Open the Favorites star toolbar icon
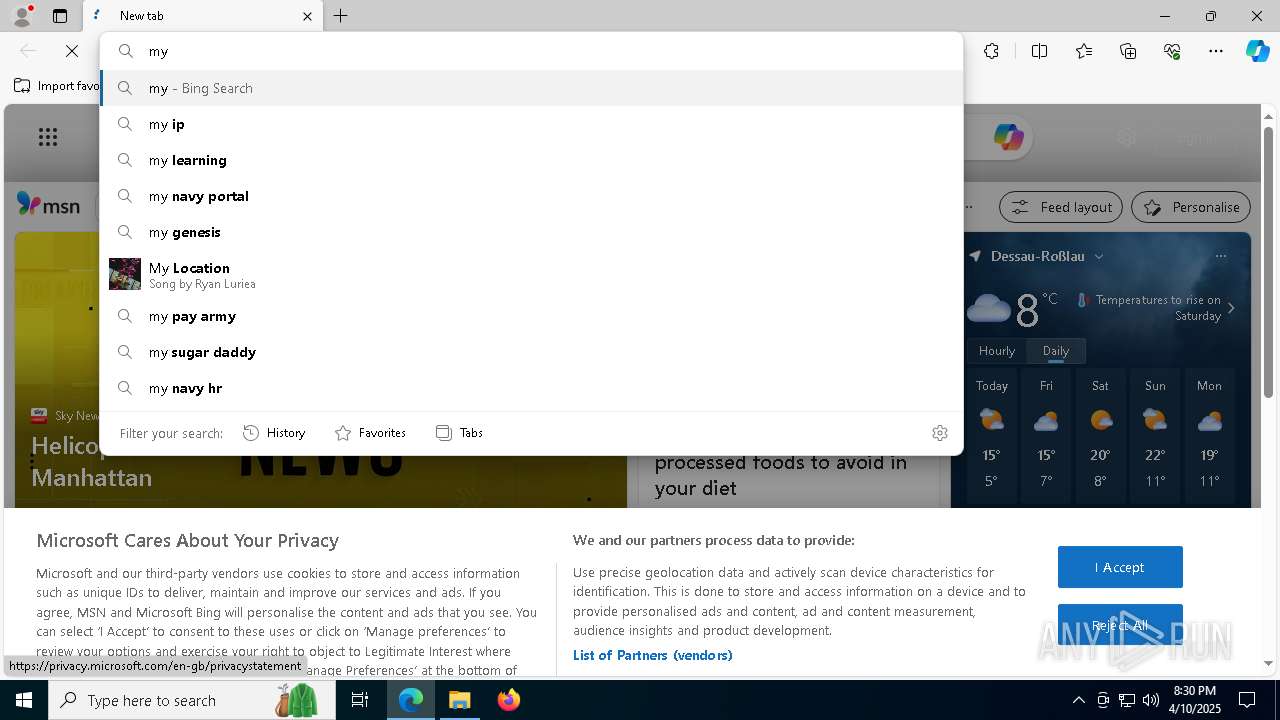Image resolution: width=1280 pixels, height=720 pixels. click(x=1084, y=51)
